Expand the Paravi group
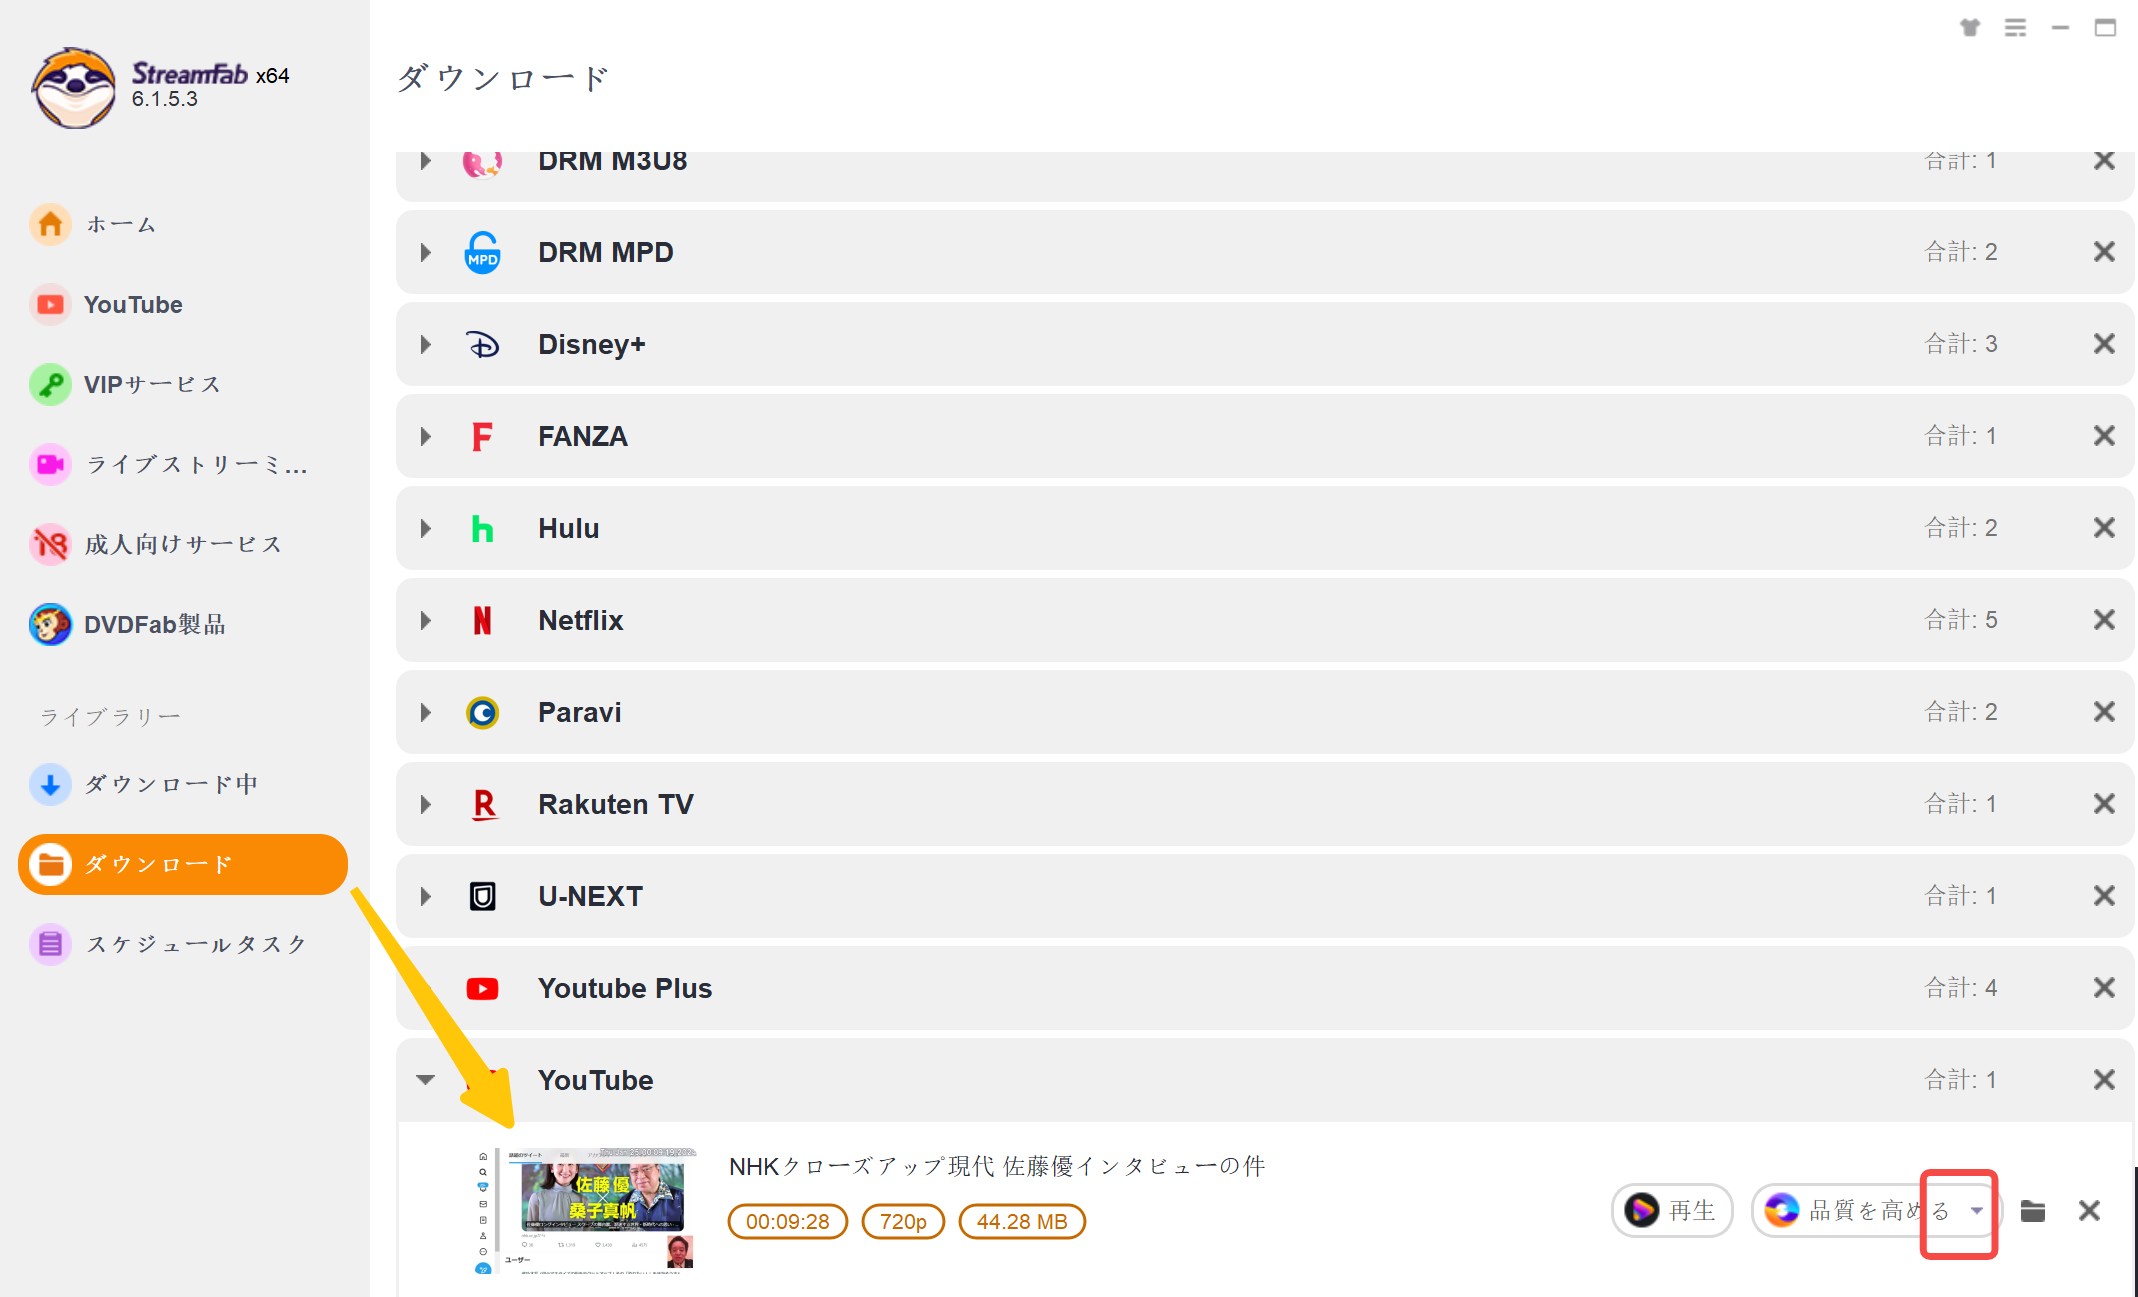Screen dimensions: 2138x1297 click(x=425, y=712)
